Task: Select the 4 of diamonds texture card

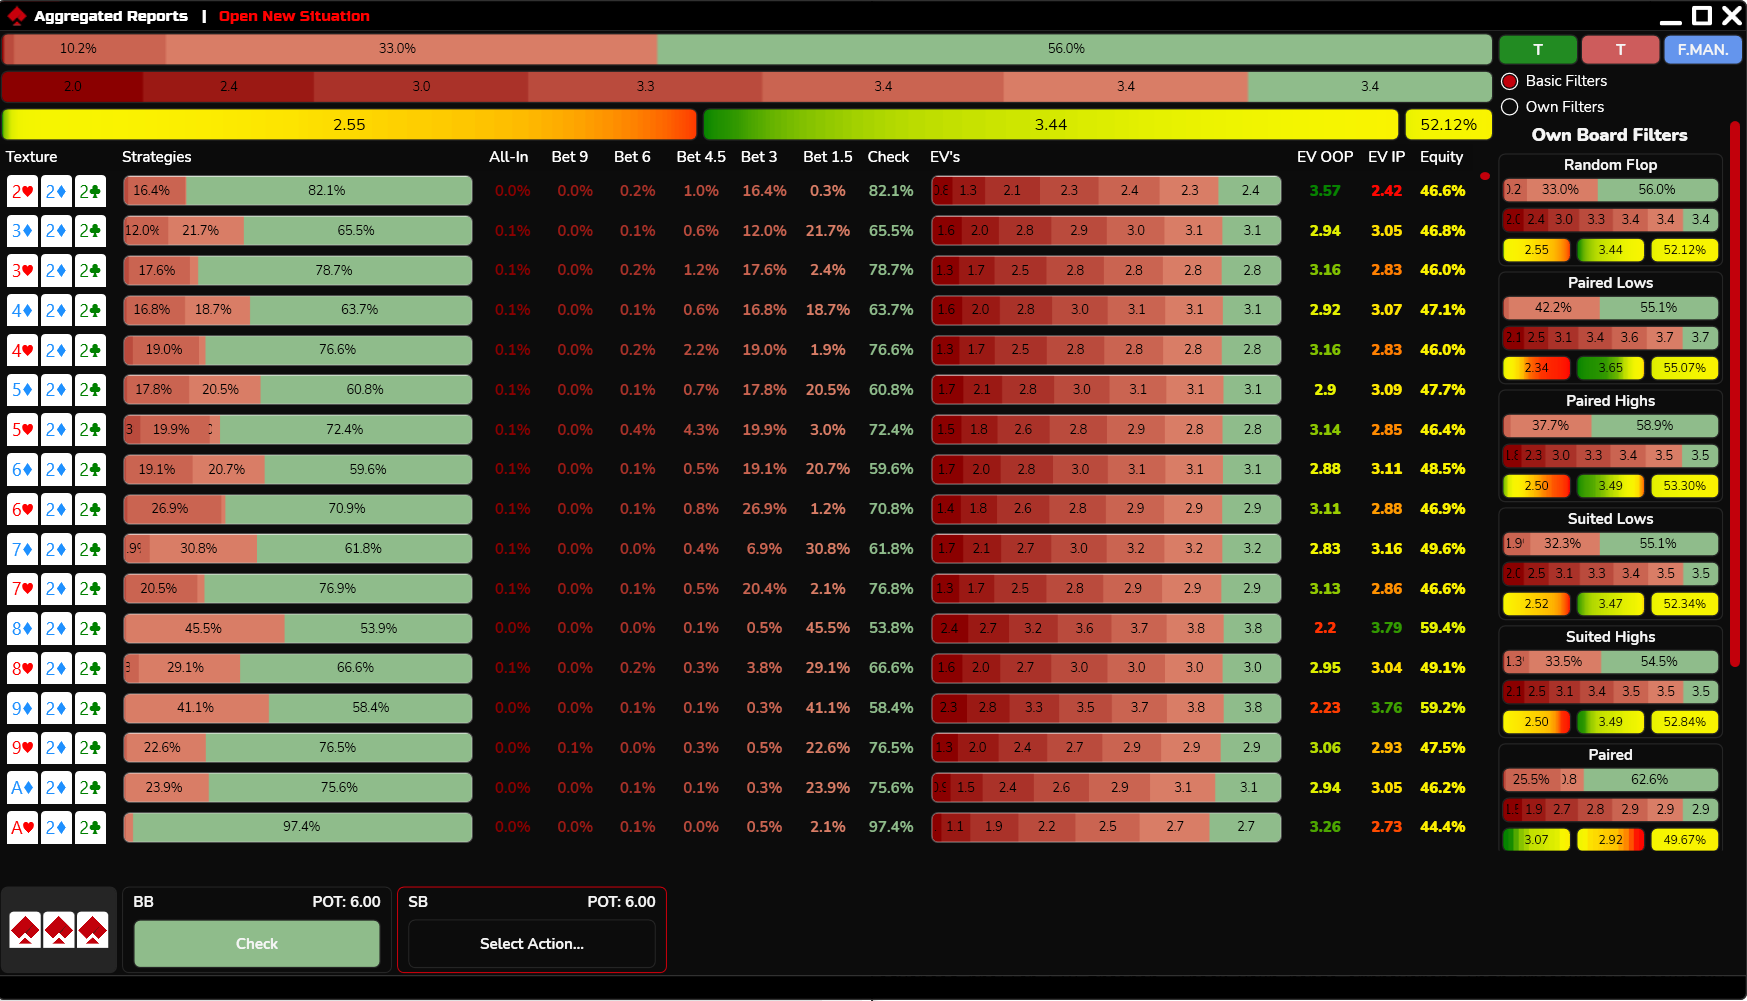Action: tap(22, 310)
